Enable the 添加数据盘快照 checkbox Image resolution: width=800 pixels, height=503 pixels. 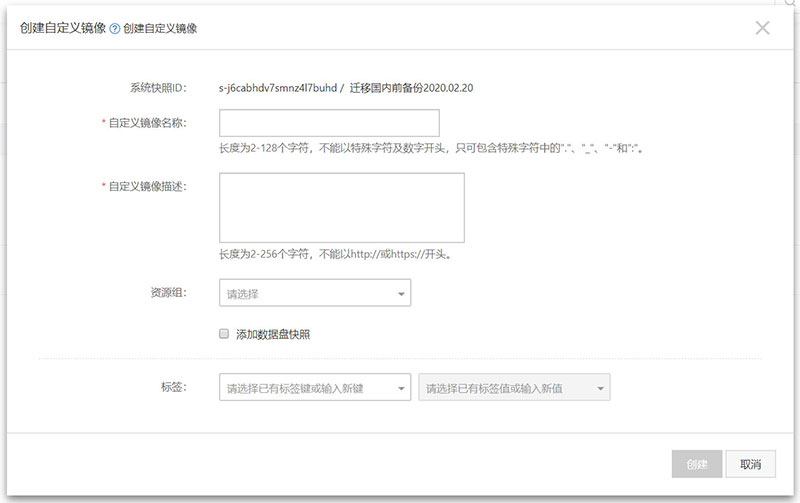[224, 334]
